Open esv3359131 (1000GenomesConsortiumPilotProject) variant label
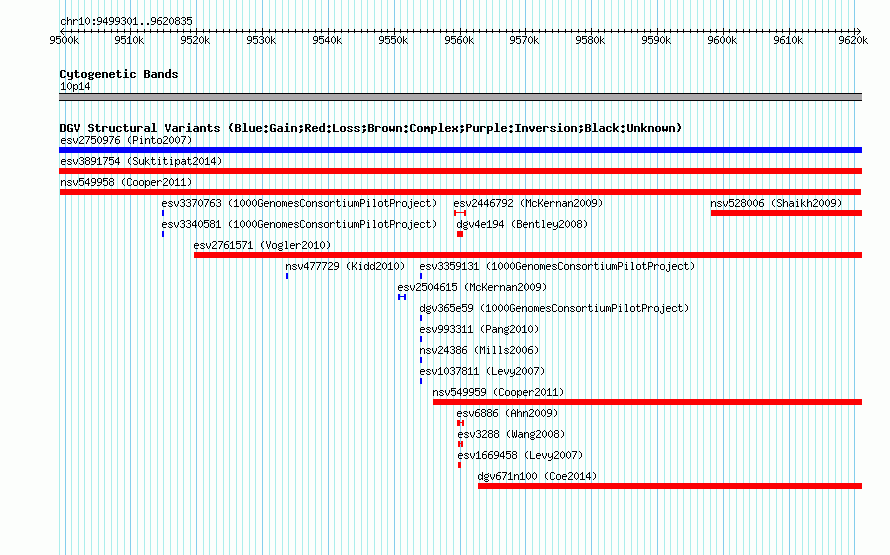This screenshot has width=890, height=555. pyautogui.click(x=557, y=266)
